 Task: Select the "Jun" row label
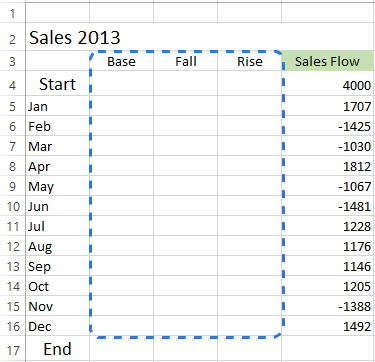click(57, 206)
